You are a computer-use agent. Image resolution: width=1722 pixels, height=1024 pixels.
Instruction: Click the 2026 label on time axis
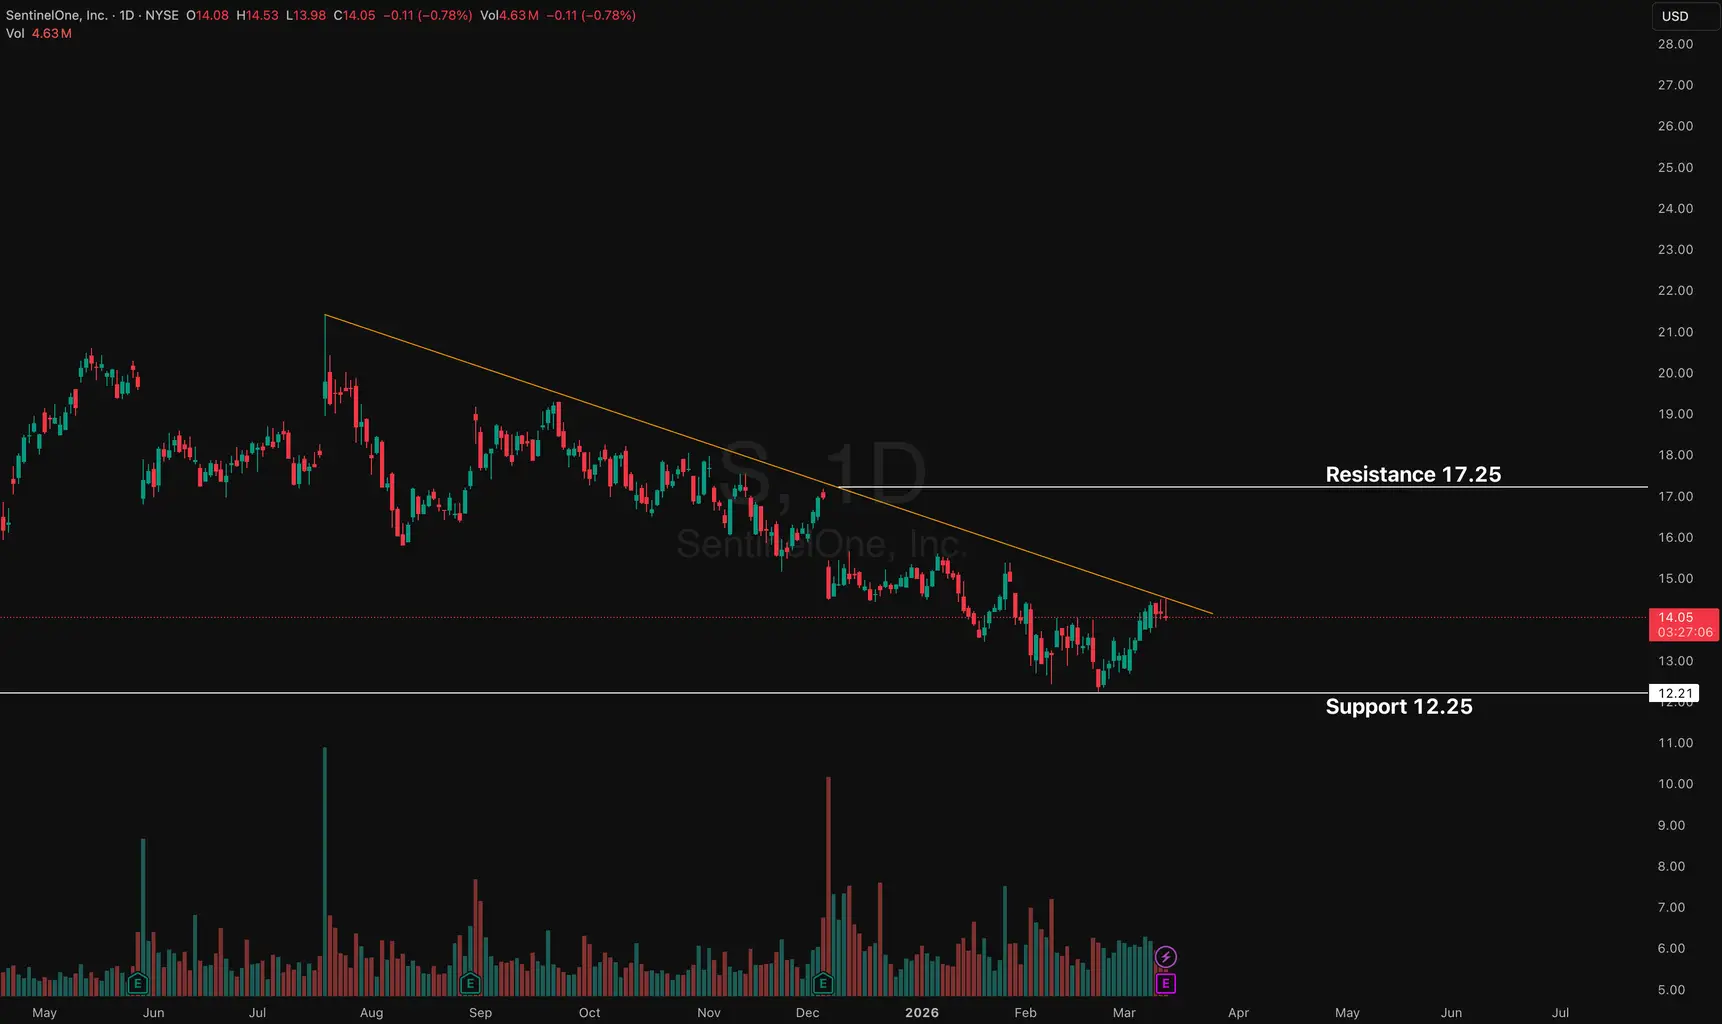(921, 1012)
